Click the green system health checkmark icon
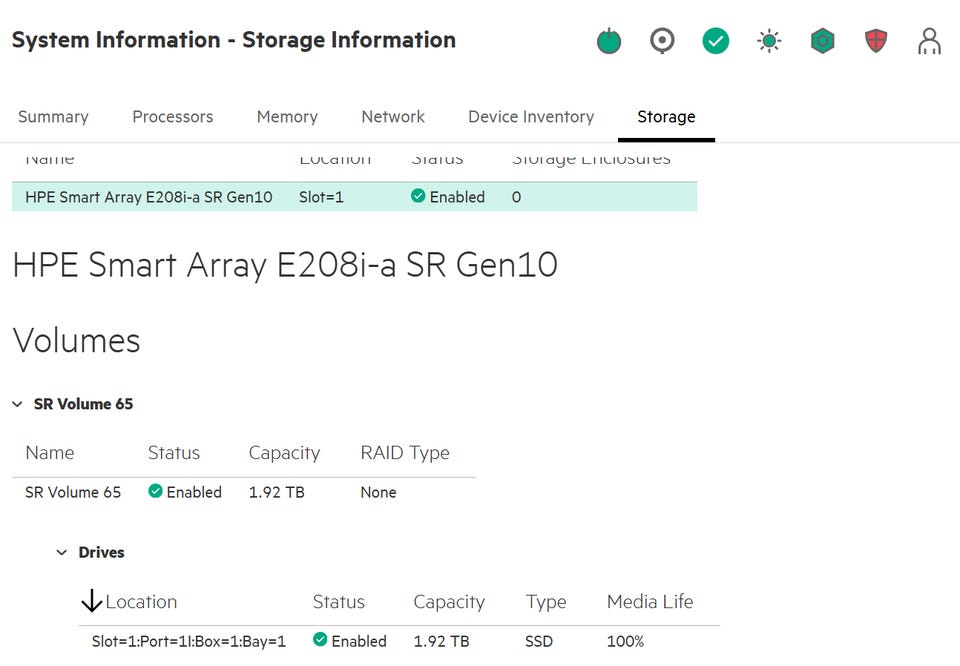The image size is (960, 666). pos(716,41)
